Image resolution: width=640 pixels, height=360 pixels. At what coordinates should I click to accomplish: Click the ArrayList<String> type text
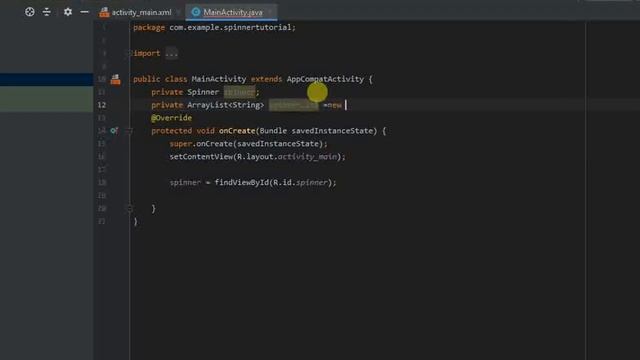pos(226,105)
